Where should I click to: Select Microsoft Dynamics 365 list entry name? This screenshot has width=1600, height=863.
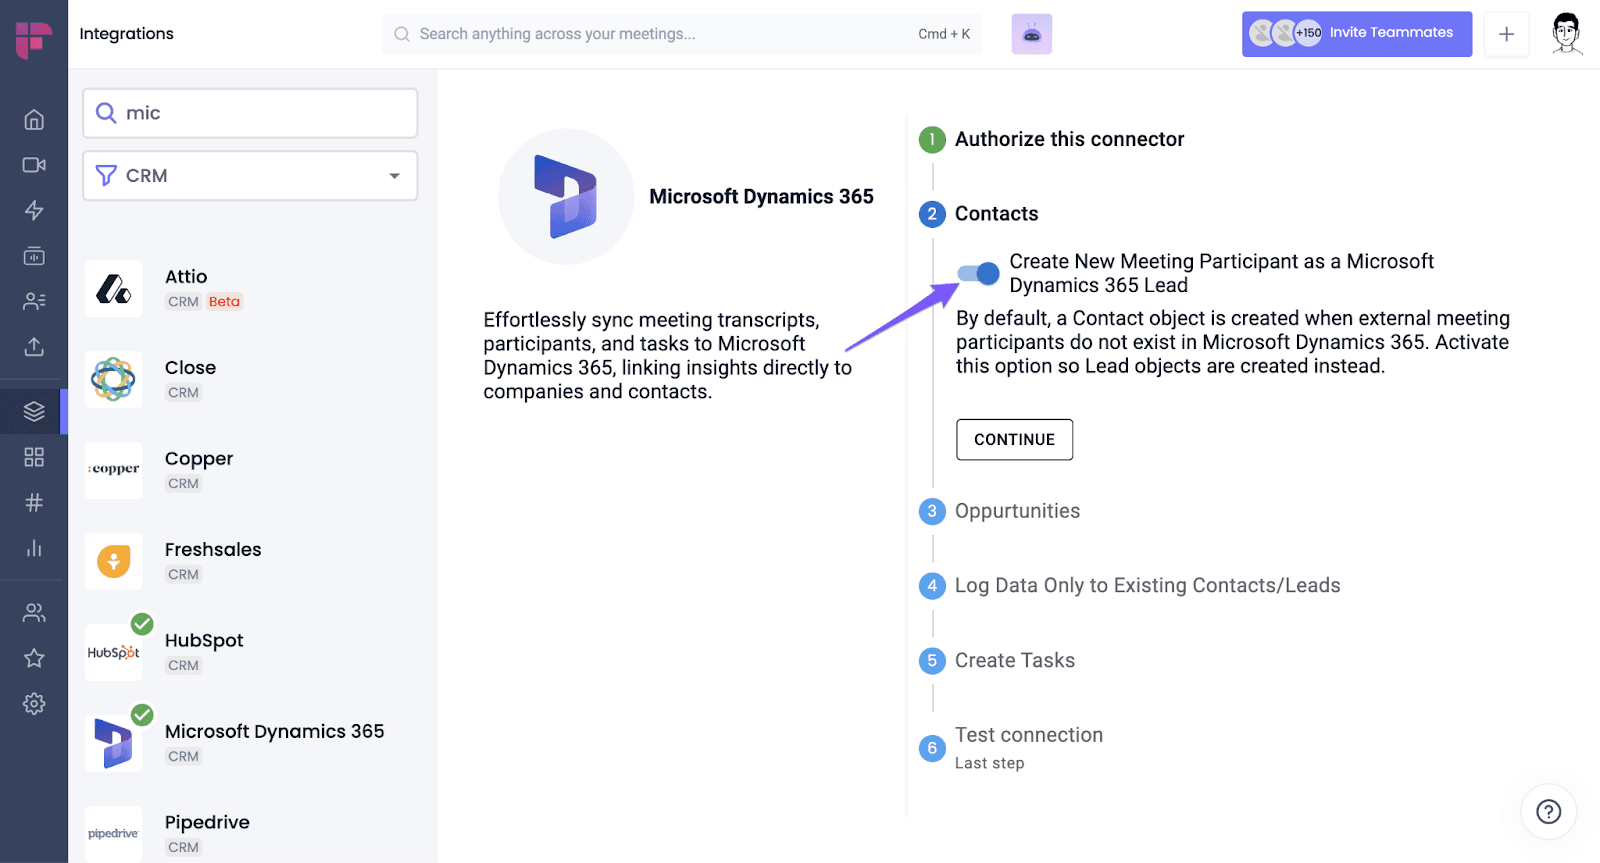click(274, 732)
